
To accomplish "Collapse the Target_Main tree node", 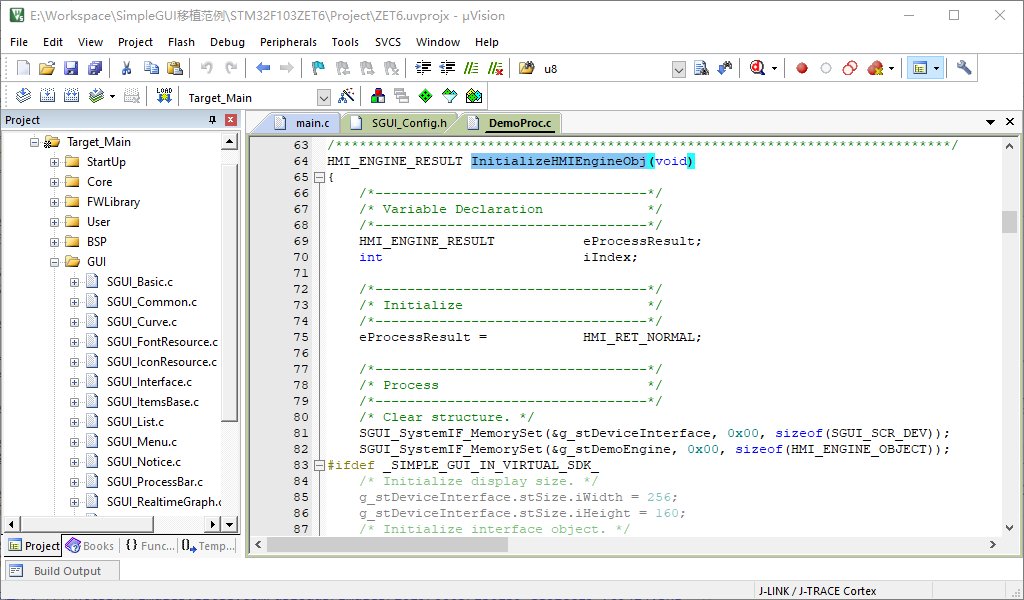I will point(34,142).
